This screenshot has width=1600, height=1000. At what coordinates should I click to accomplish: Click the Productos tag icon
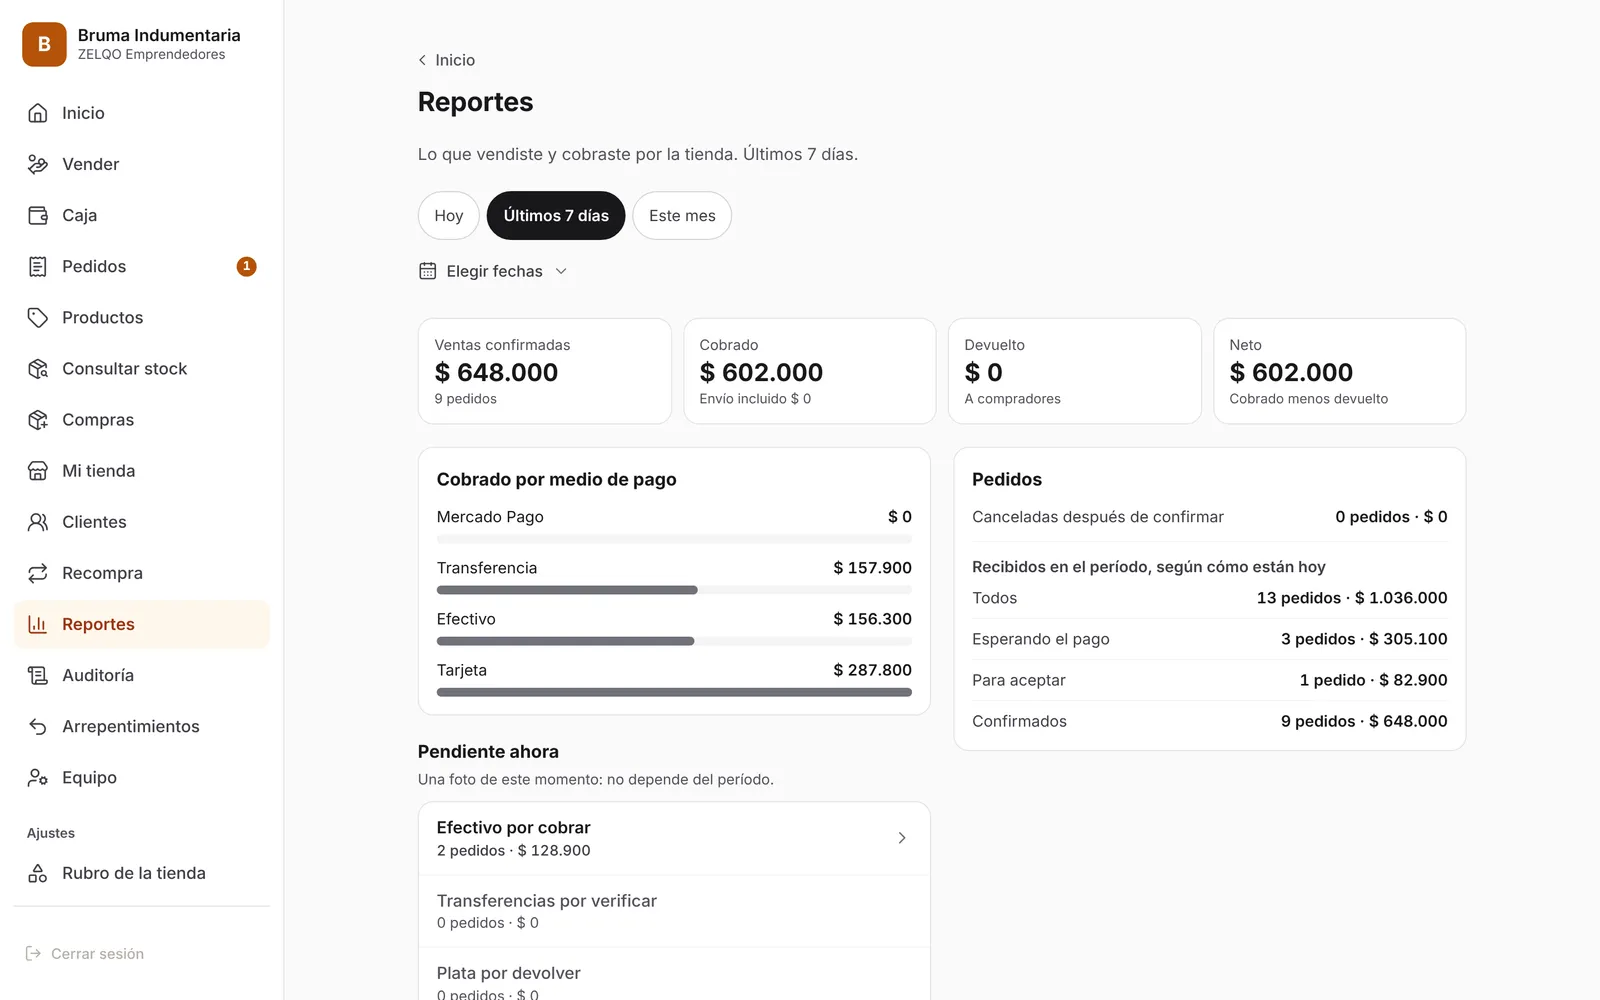pyautogui.click(x=38, y=317)
